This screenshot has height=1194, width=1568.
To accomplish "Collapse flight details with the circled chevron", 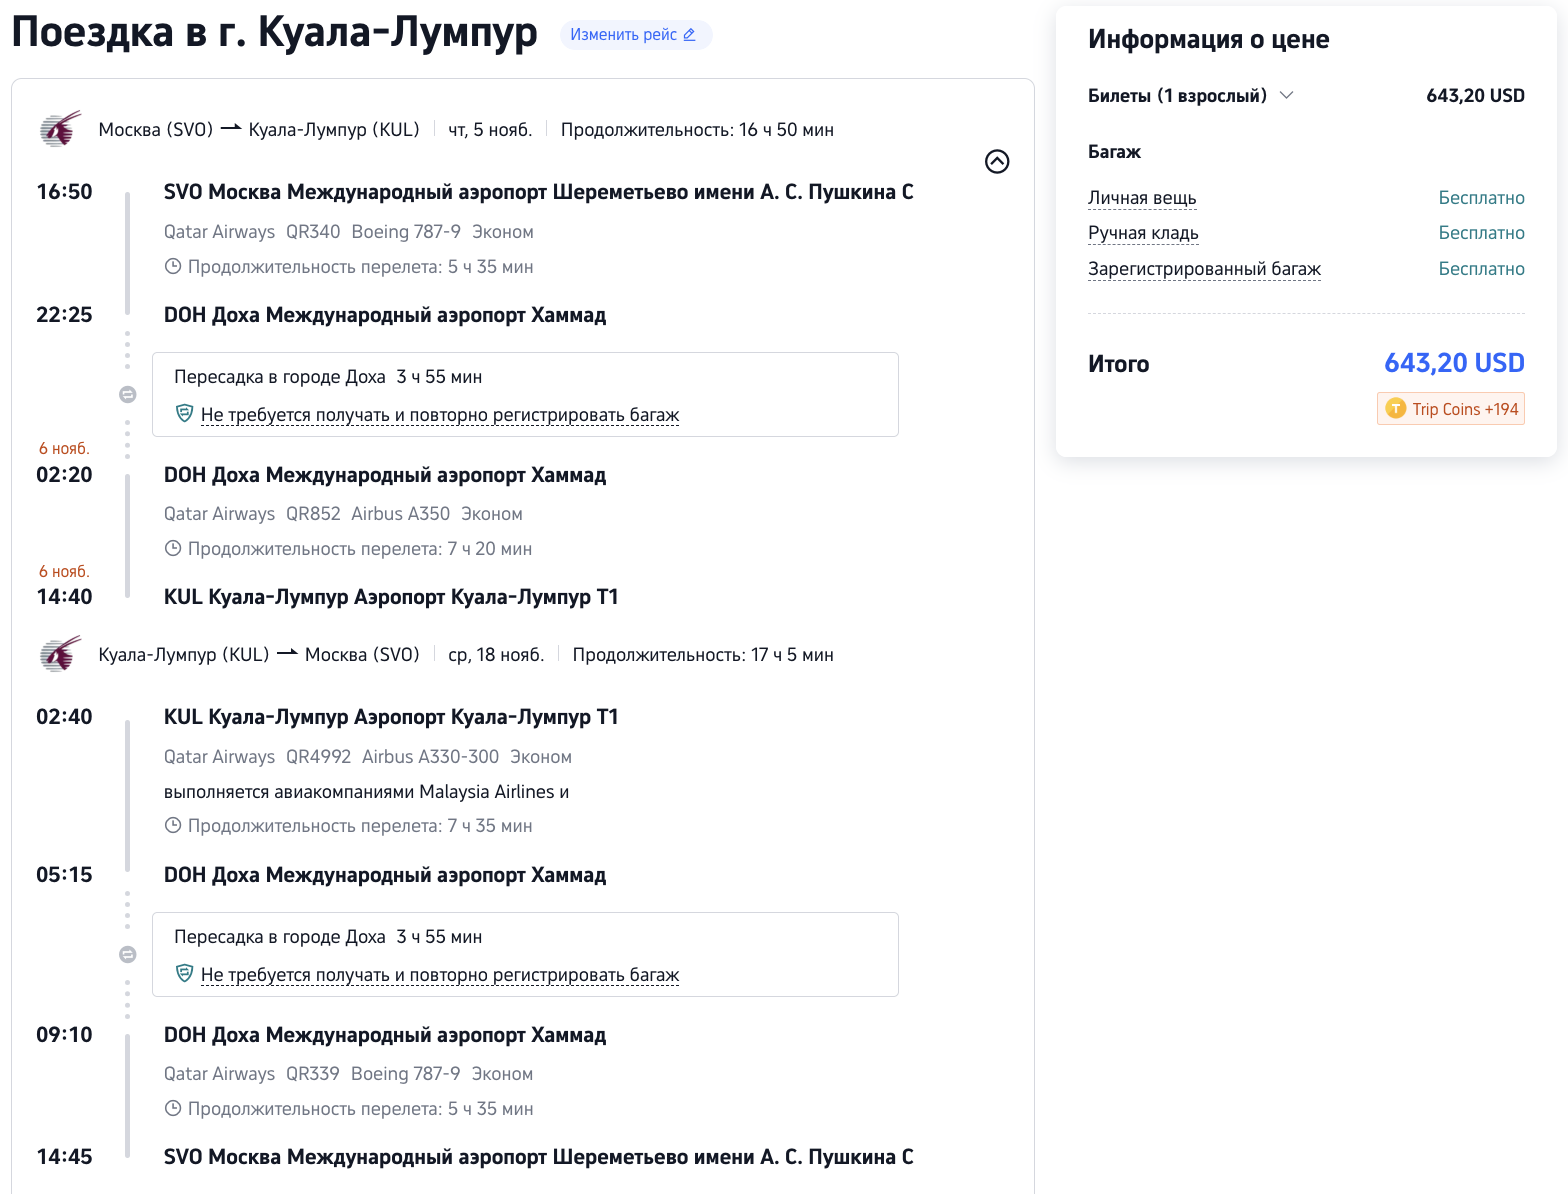I will (x=996, y=161).
